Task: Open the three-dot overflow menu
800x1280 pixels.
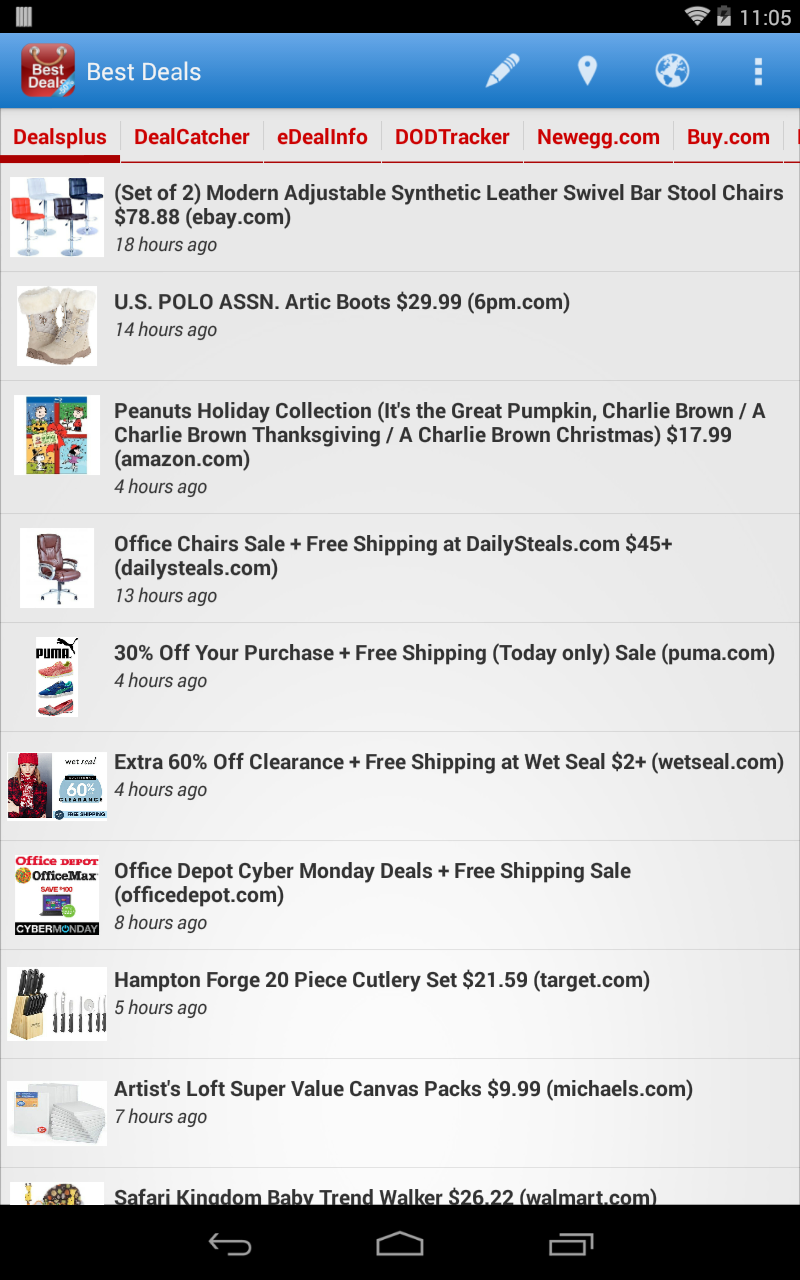Action: tap(758, 71)
